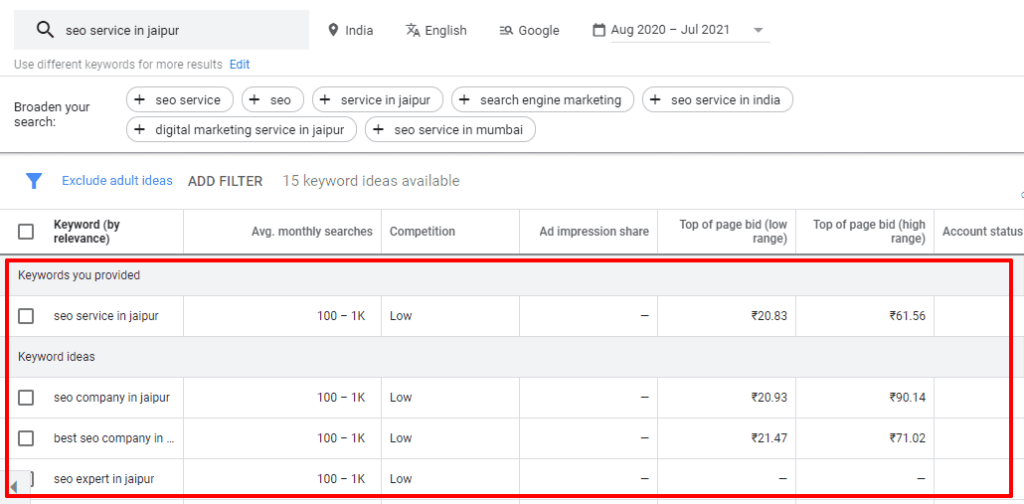Click the English language translate icon
1024x504 pixels.
coord(413,30)
